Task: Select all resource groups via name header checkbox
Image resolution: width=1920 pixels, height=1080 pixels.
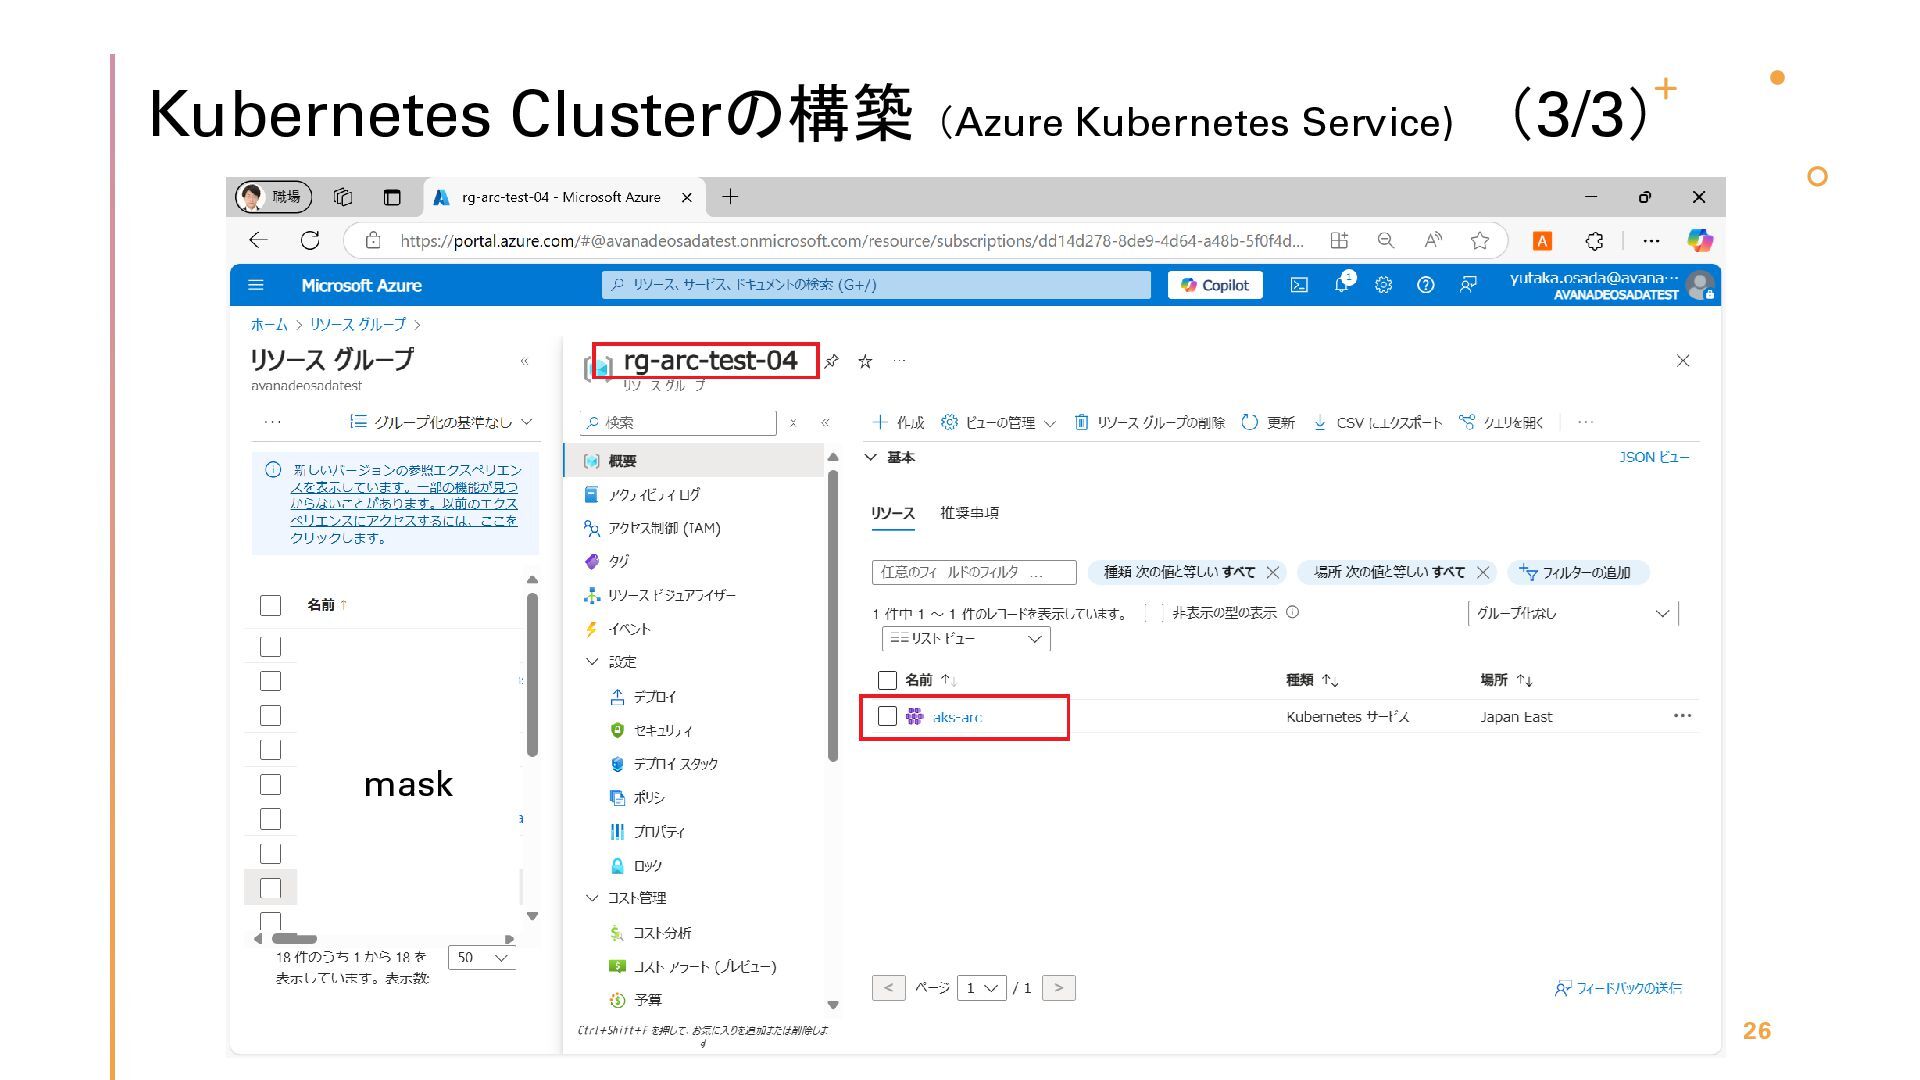Action: click(x=270, y=605)
